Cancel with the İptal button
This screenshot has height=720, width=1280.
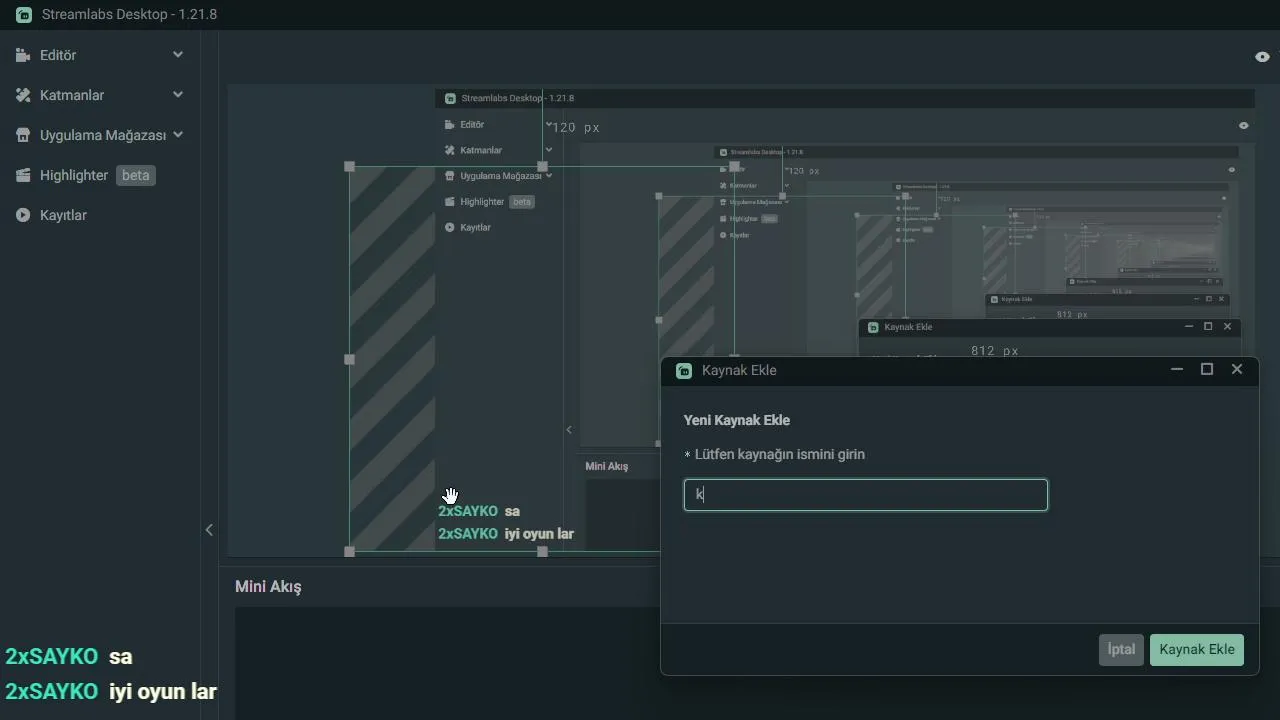click(1121, 650)
